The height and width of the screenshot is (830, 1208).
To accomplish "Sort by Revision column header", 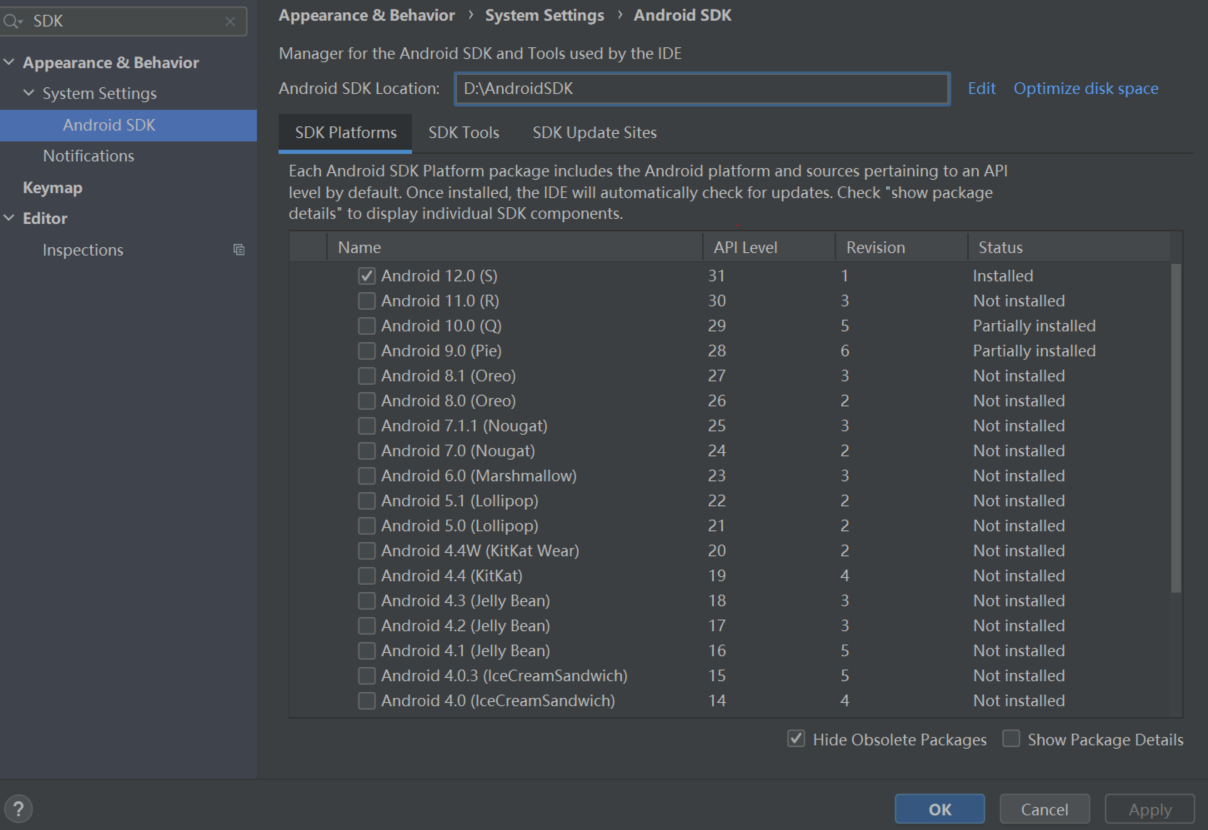I will (x=901, y=247).
